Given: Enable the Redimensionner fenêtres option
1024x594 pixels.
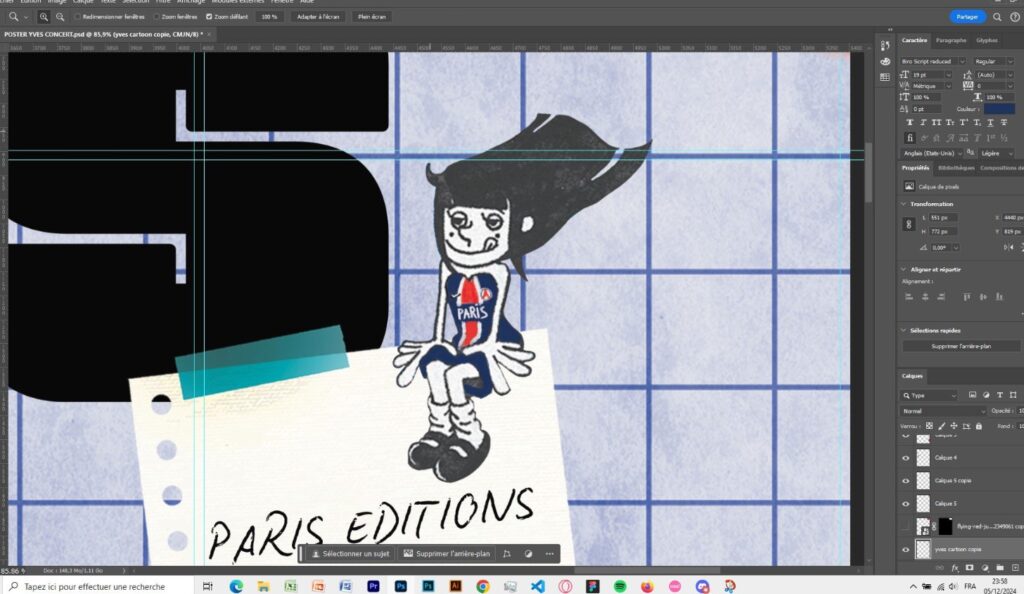Looking at the screenshot, I should click(78, 17).
